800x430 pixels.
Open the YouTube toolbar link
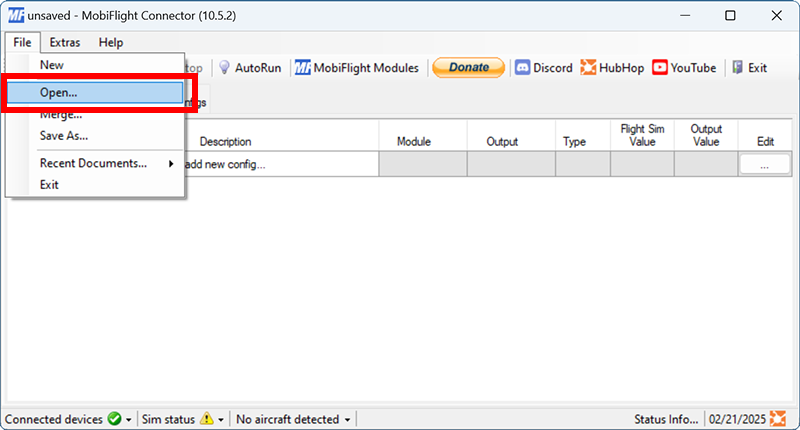(x=684, y=67)
